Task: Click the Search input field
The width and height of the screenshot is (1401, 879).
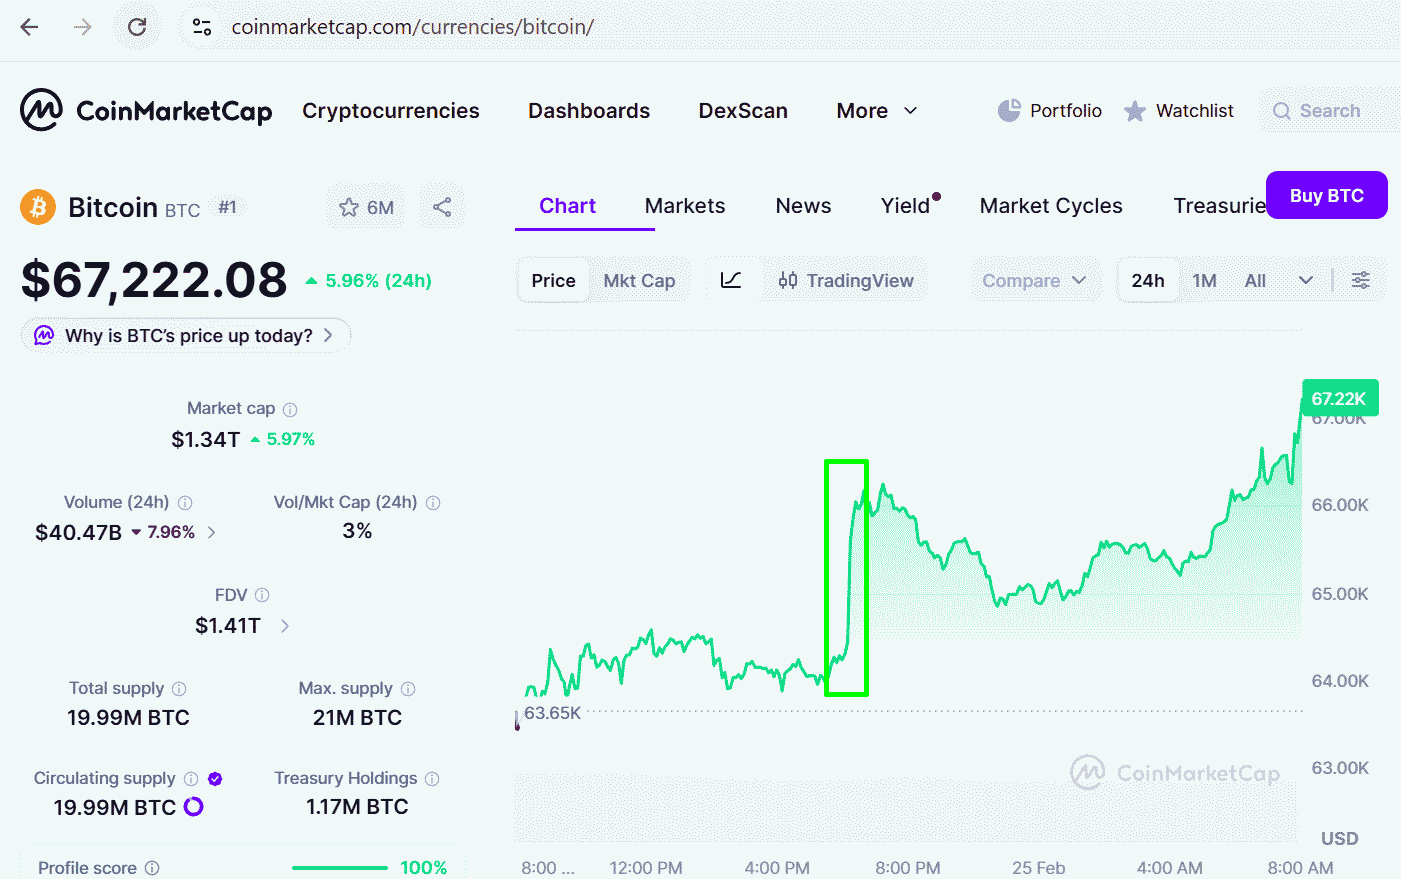Action: (1329, 110)
